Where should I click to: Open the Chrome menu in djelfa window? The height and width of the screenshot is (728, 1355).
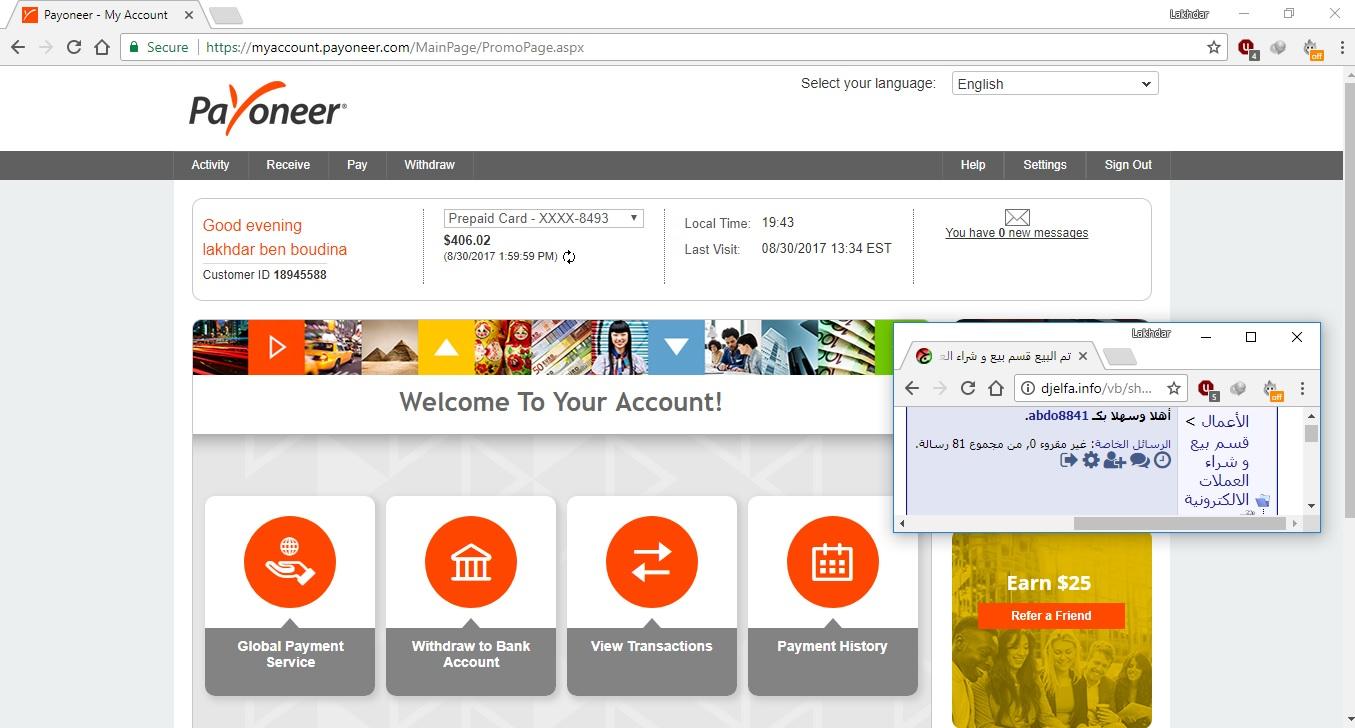[1302, 388]
